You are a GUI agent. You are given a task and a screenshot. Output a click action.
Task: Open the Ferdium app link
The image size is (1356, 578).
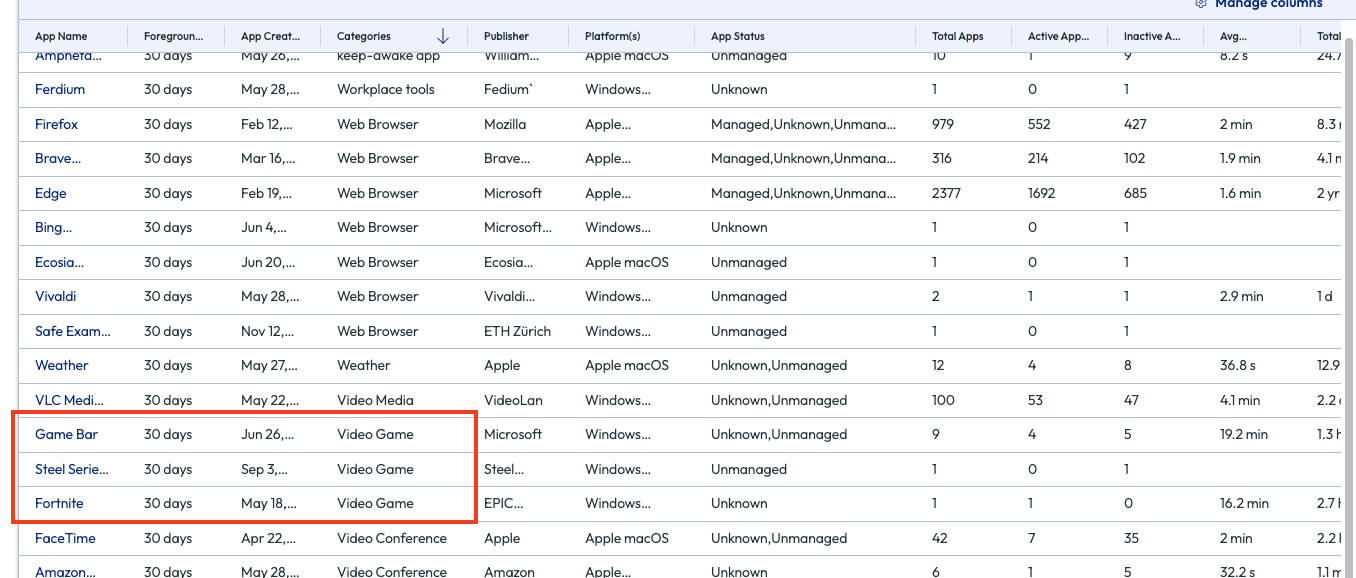click(60, 90)
